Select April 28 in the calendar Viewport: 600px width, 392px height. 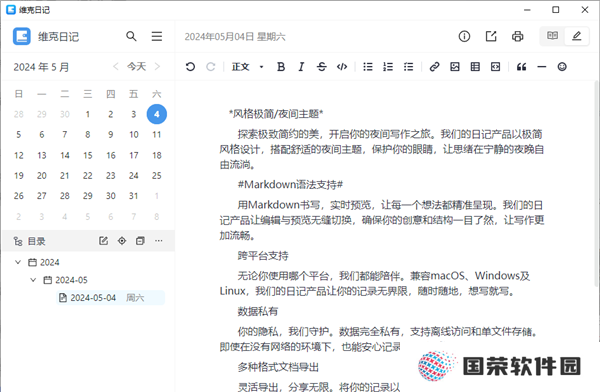pos(18,114)
